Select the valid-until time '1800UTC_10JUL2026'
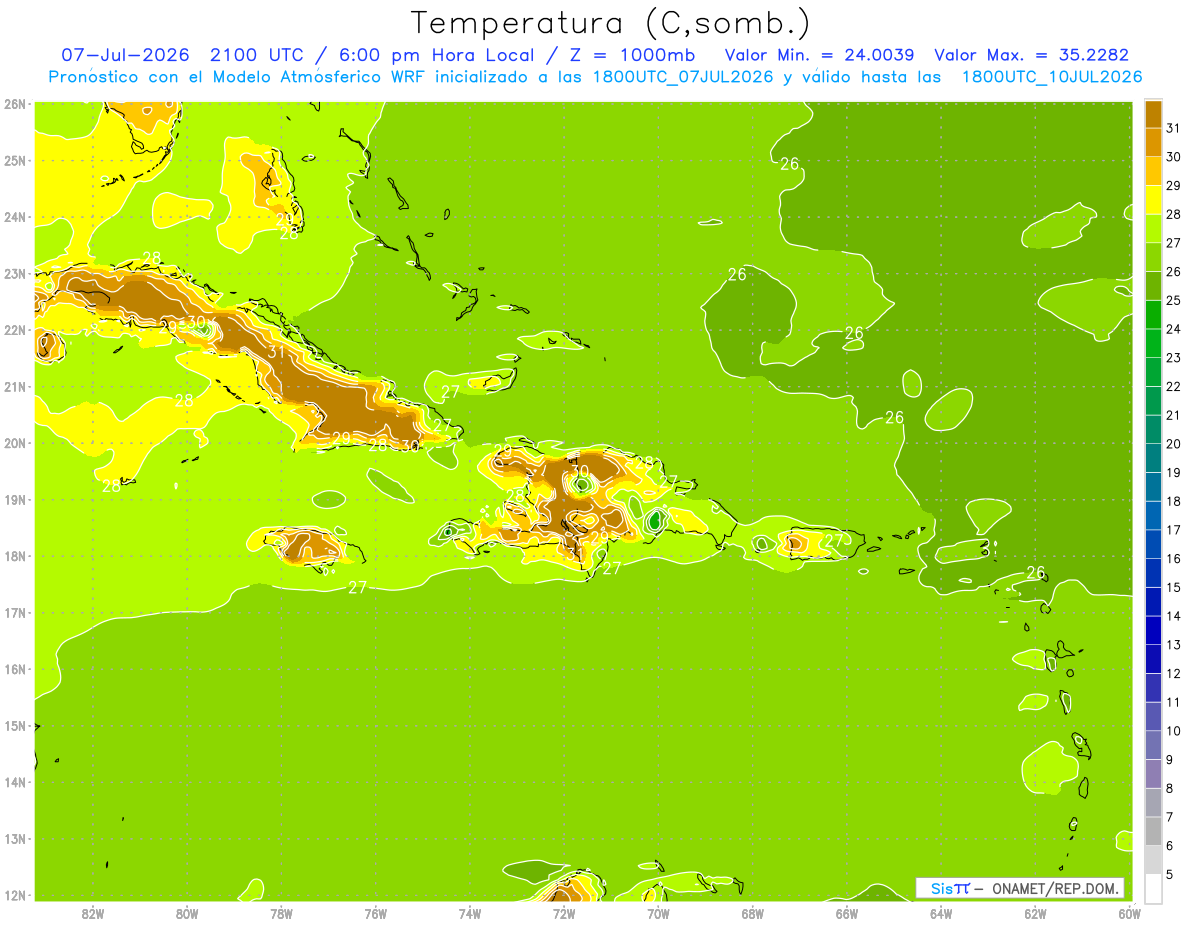Image resolution: width=1200 pixels, height=927 pixels. 1052,77
